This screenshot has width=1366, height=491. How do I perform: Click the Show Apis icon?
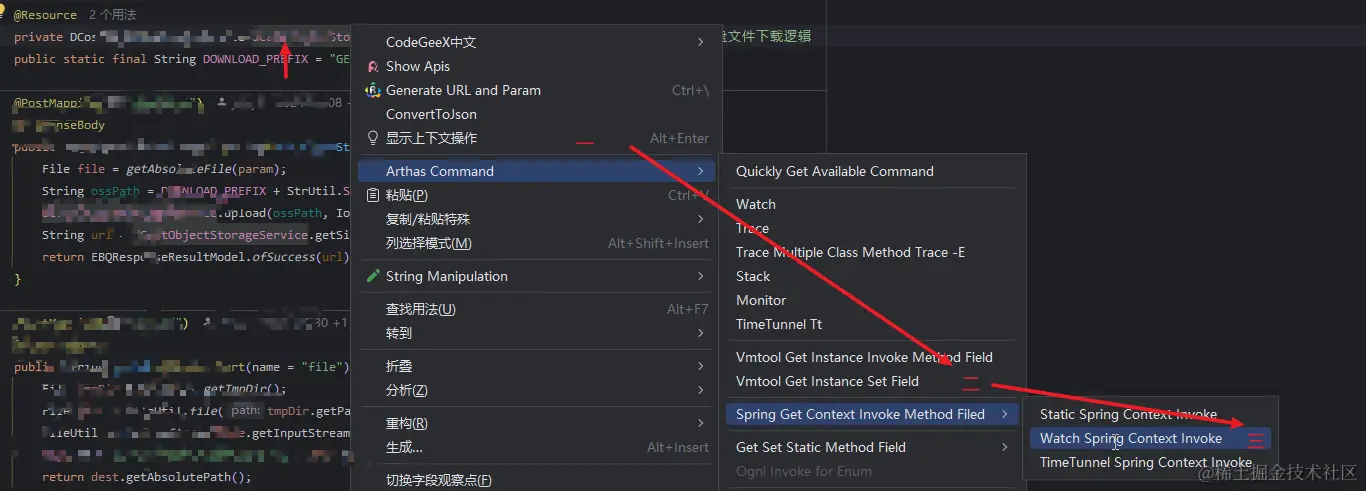373,66
